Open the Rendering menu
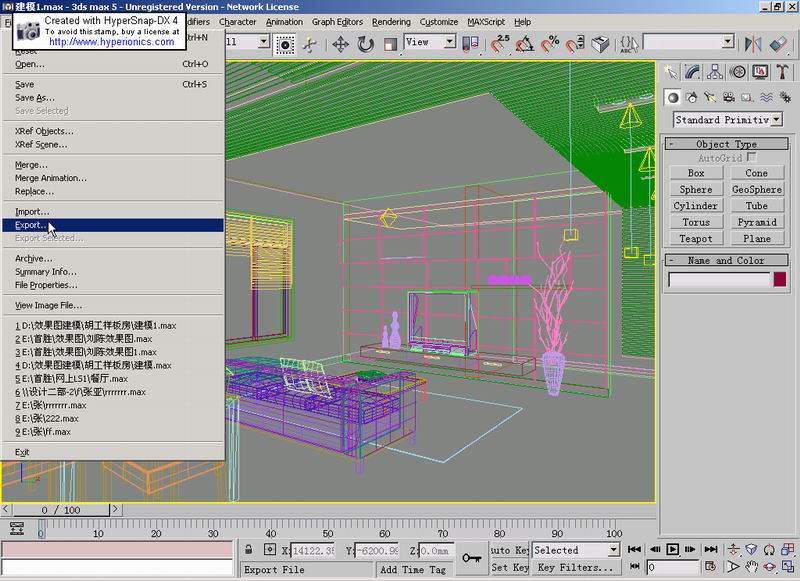 391,22
